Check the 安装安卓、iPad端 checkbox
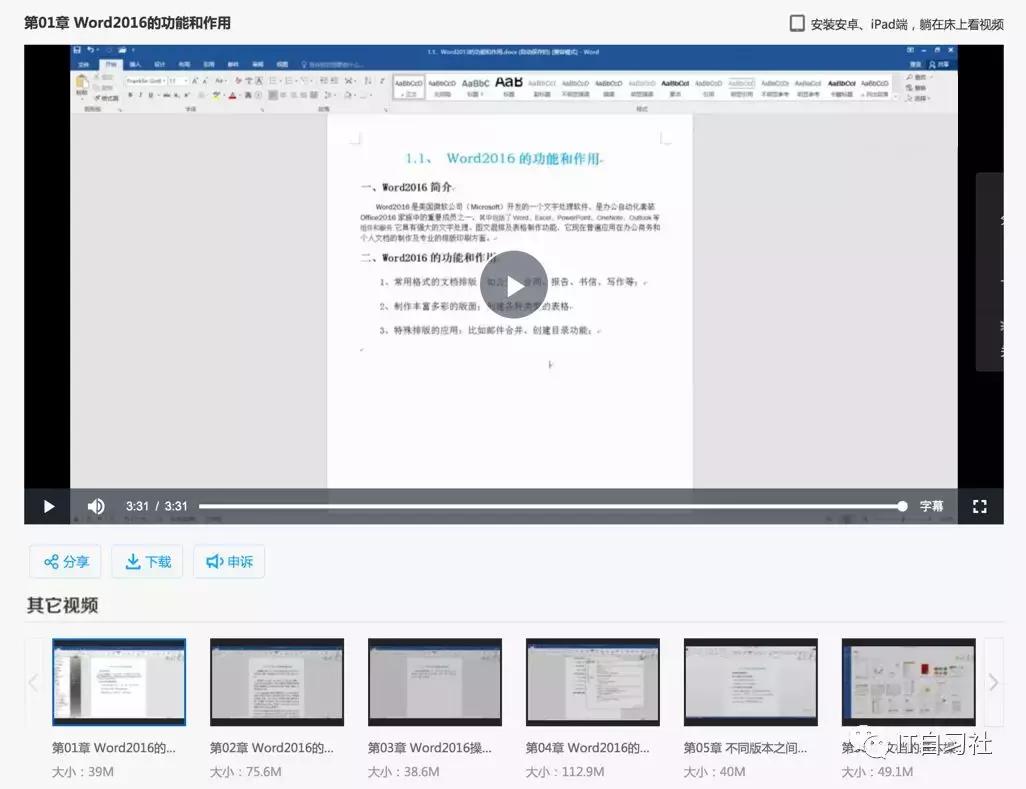This screenshot has height=789, width=1026. [795, 23]
